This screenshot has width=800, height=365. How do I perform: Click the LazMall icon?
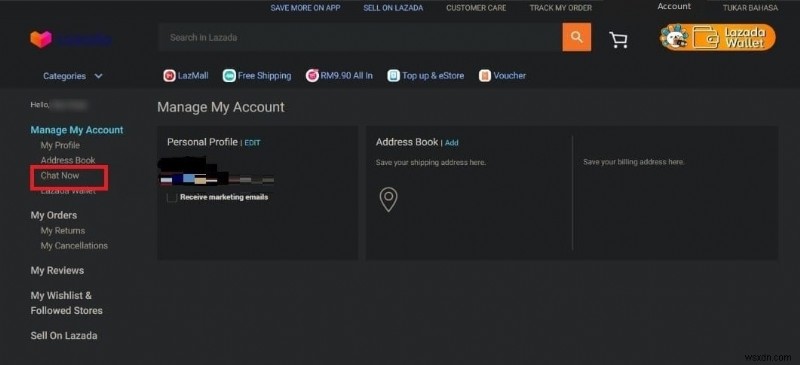pyautogui.click(x=169, y=76)
